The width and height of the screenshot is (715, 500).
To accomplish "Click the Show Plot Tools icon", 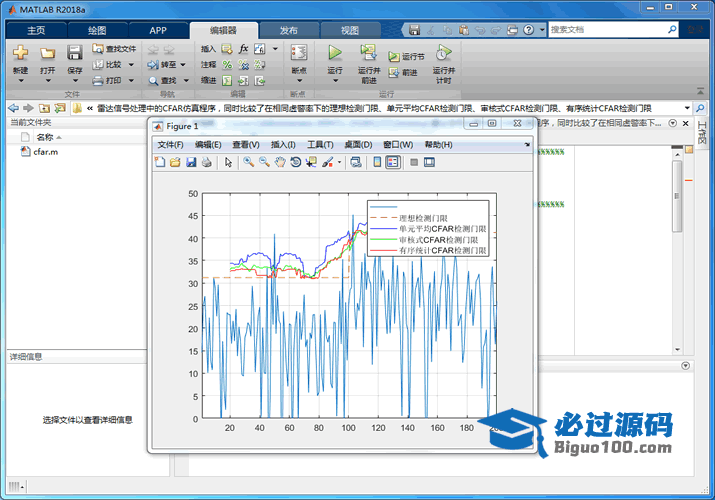I will 429,162.
